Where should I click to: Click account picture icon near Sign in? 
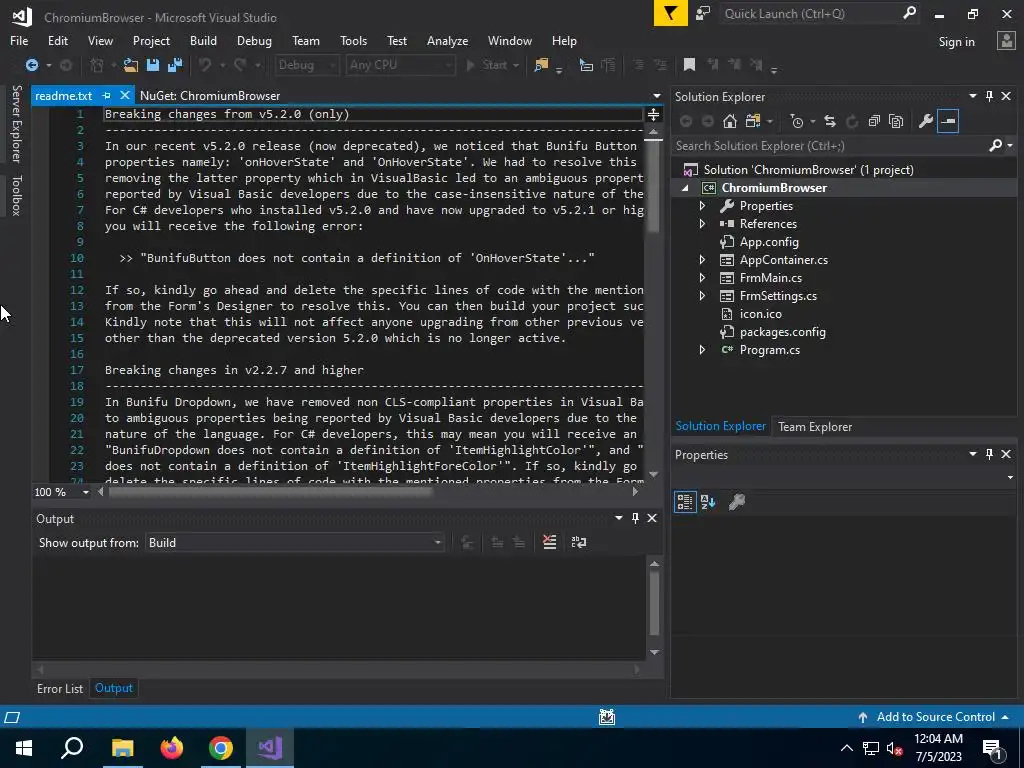click(1006, 41)
